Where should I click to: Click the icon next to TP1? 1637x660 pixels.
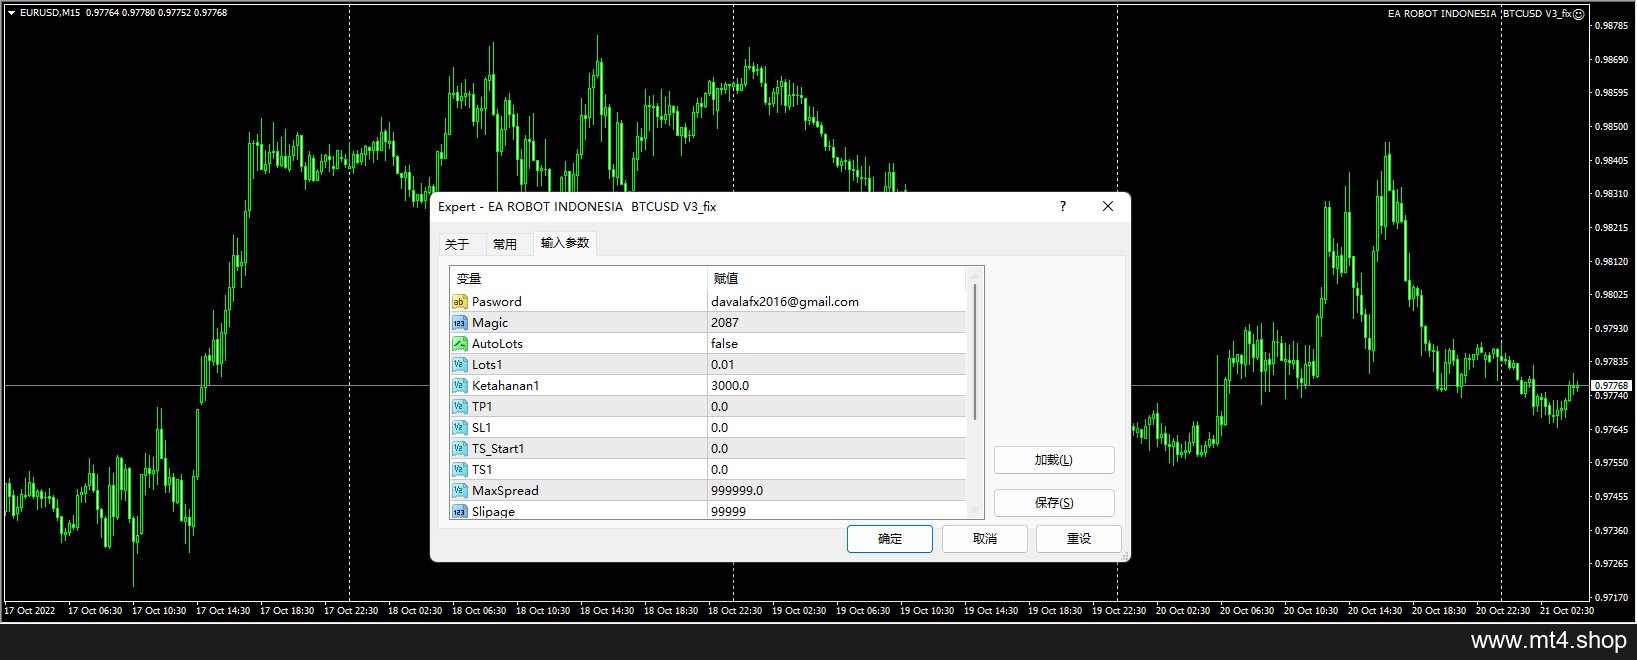click(x=459, y=407)
